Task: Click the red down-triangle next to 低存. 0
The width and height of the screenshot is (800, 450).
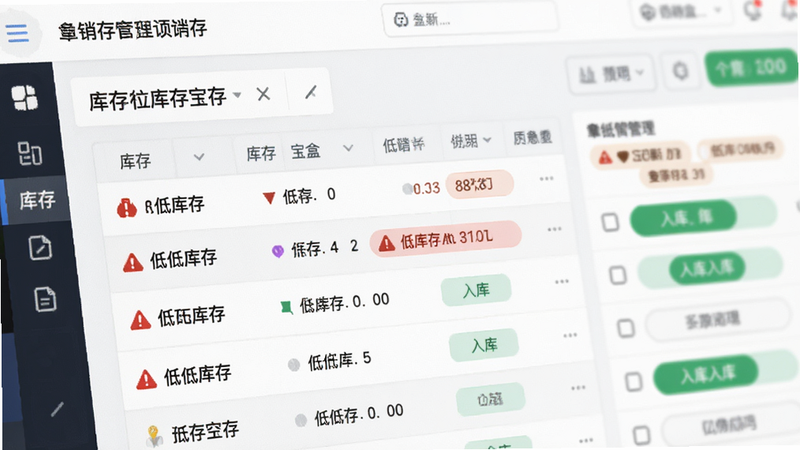Action: [269, 197]
